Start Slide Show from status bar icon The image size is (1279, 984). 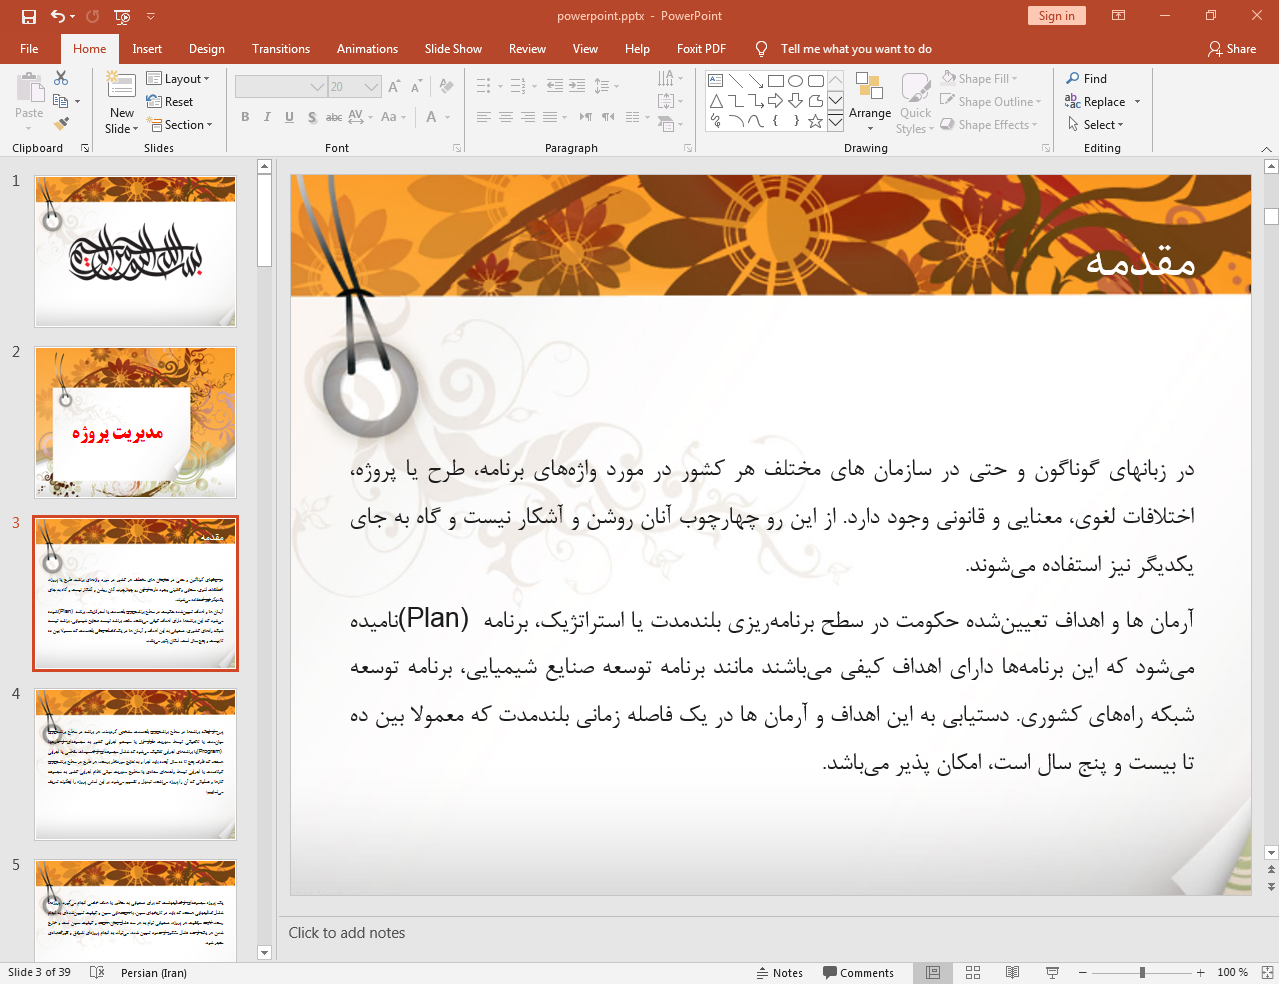[x=1052, y=972]
